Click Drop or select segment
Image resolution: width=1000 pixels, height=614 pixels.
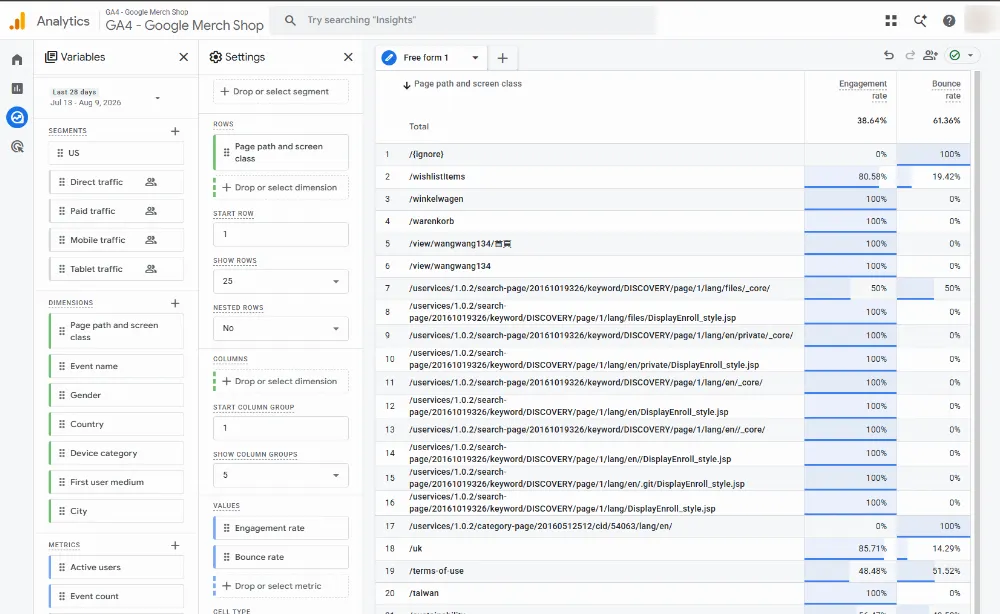click(281, 92)
